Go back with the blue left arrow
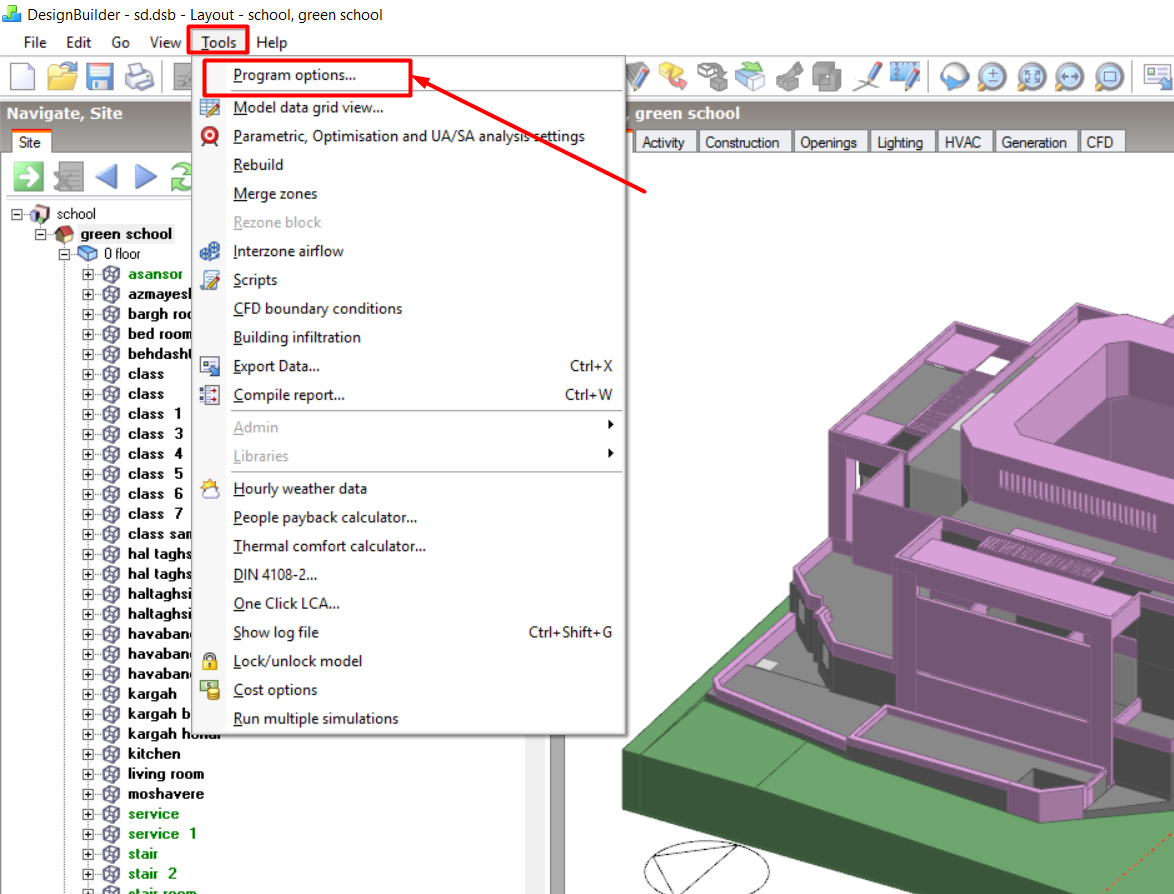 coord(106,177)
